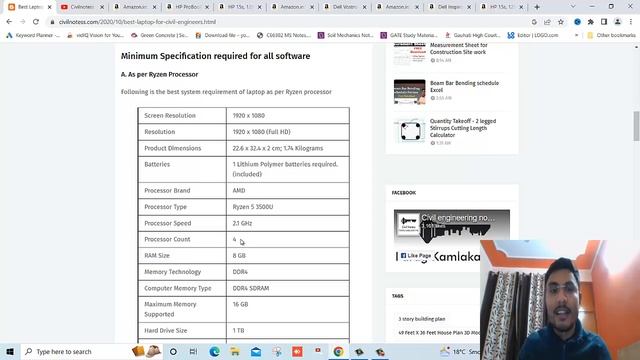Image resolution: width=640 pixels, height=360 pixels.
Task: Open the Extensions puzzle icon
Action: (x=591, y=22)
